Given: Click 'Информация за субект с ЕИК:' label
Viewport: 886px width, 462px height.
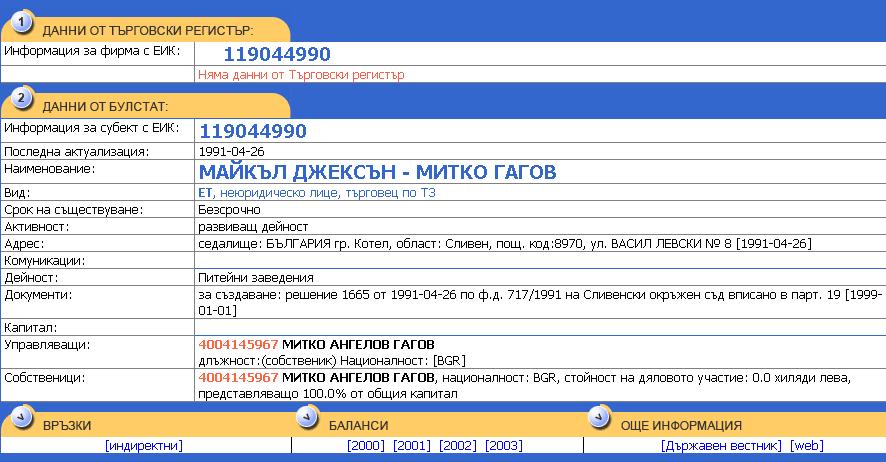Looking at the screenshot, I should pyautogui.click(x=92, y=128).
